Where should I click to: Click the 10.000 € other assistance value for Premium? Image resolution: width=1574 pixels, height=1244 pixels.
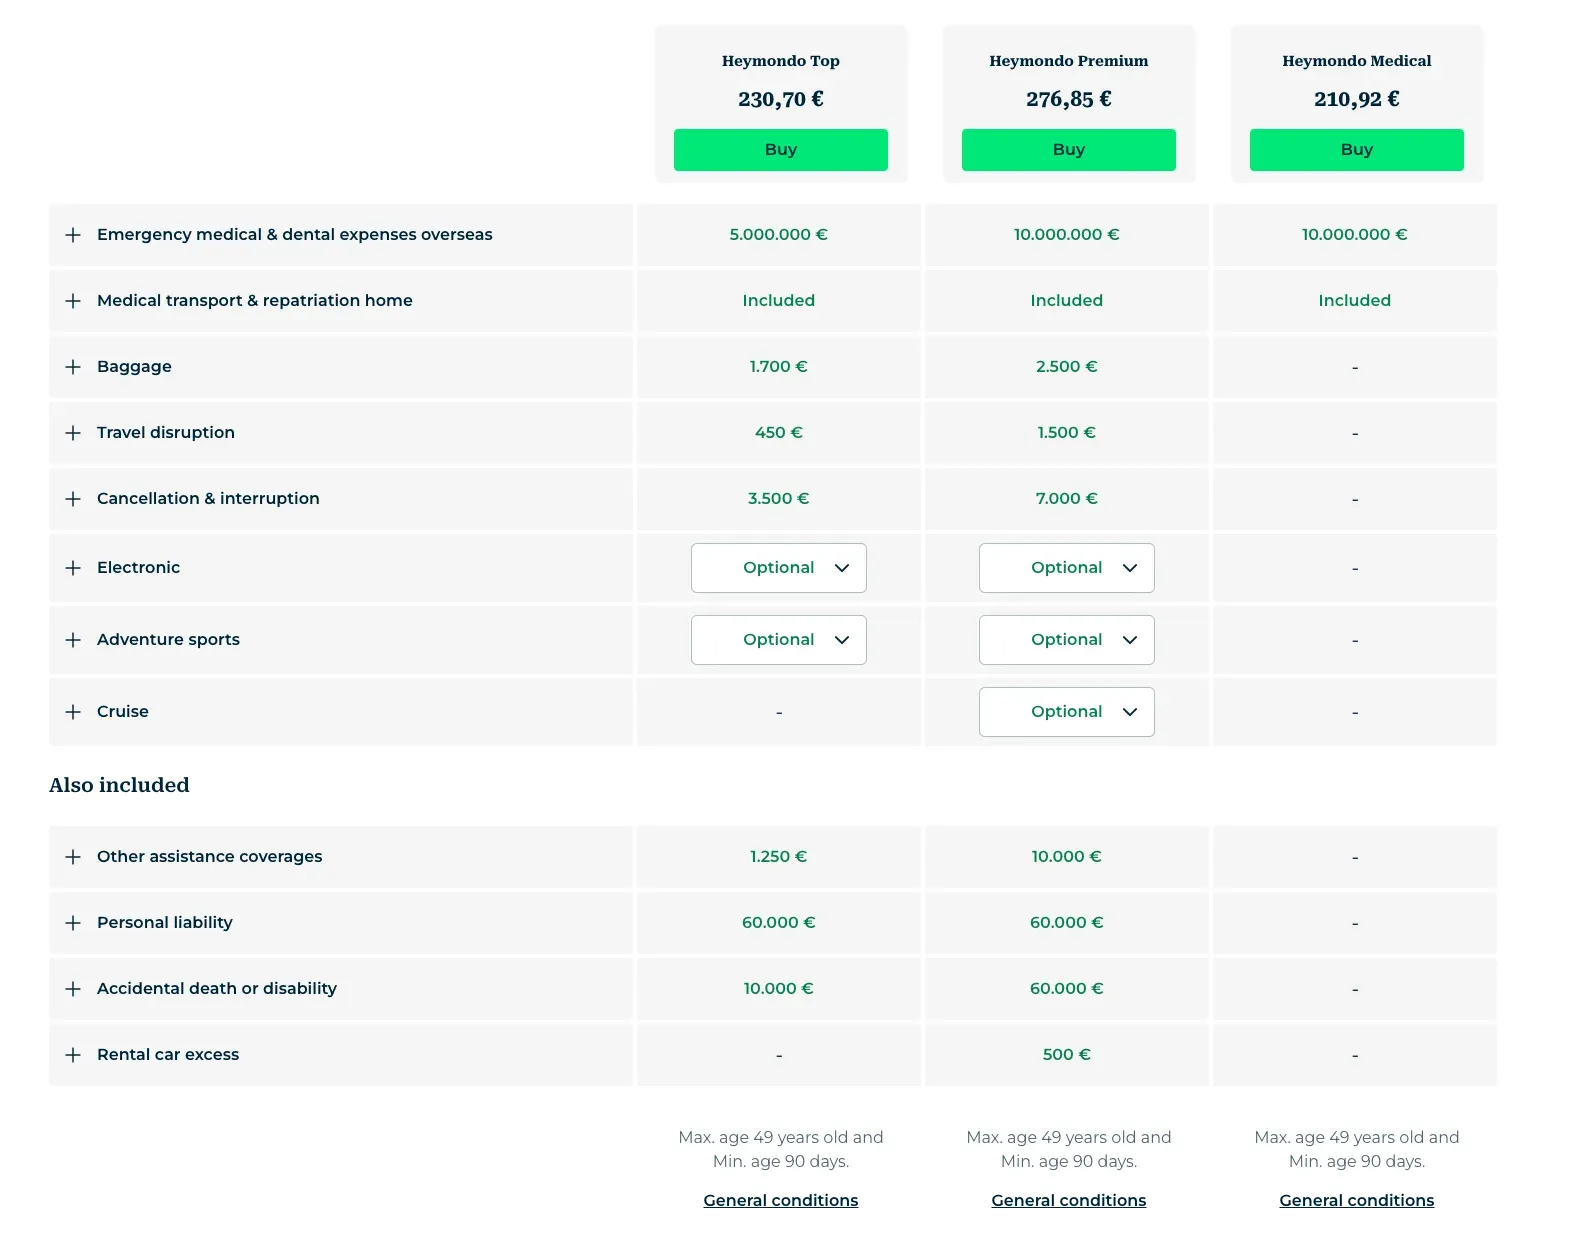click(x=1067, y=857)
